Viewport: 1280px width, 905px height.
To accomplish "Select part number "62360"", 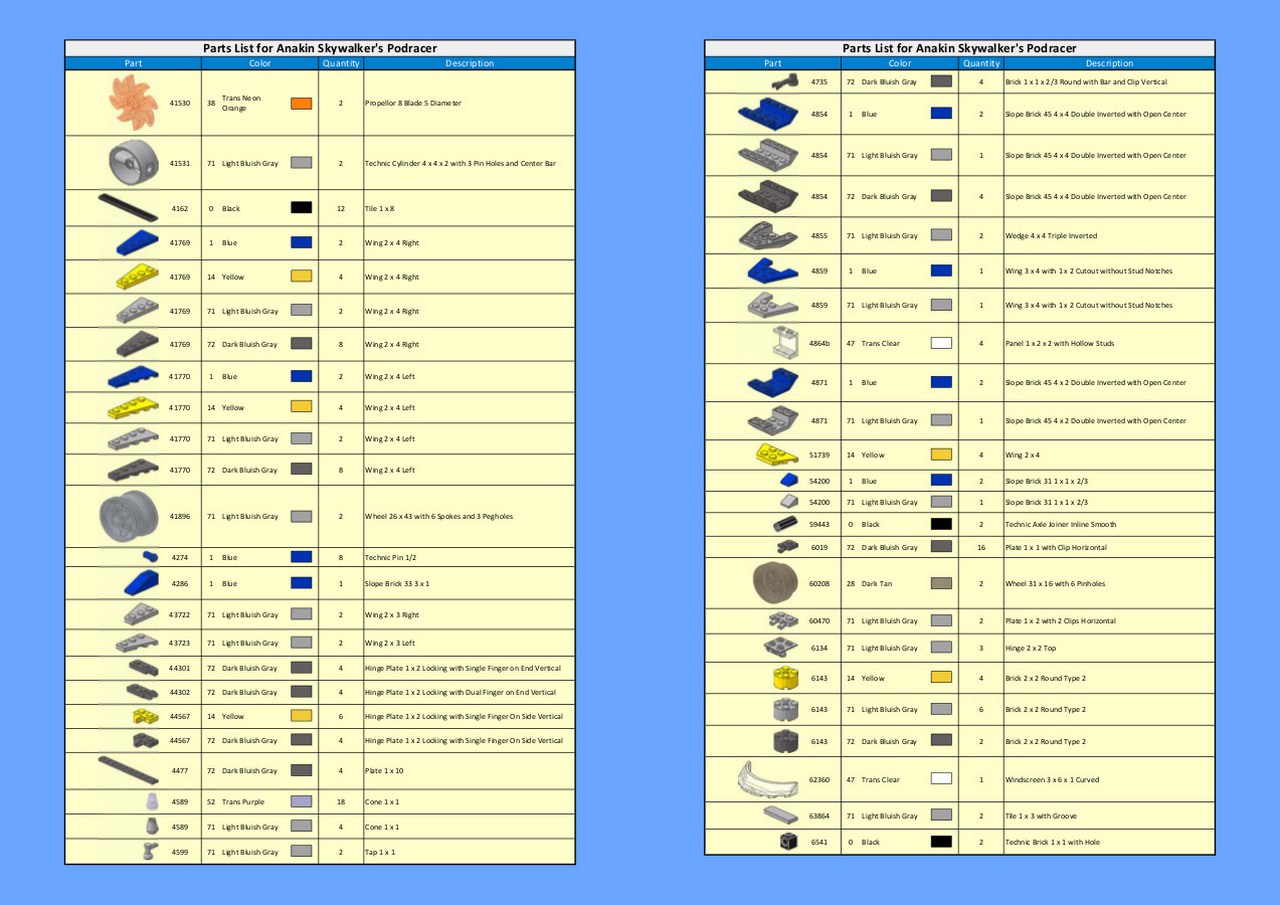I will coord(819,780).
